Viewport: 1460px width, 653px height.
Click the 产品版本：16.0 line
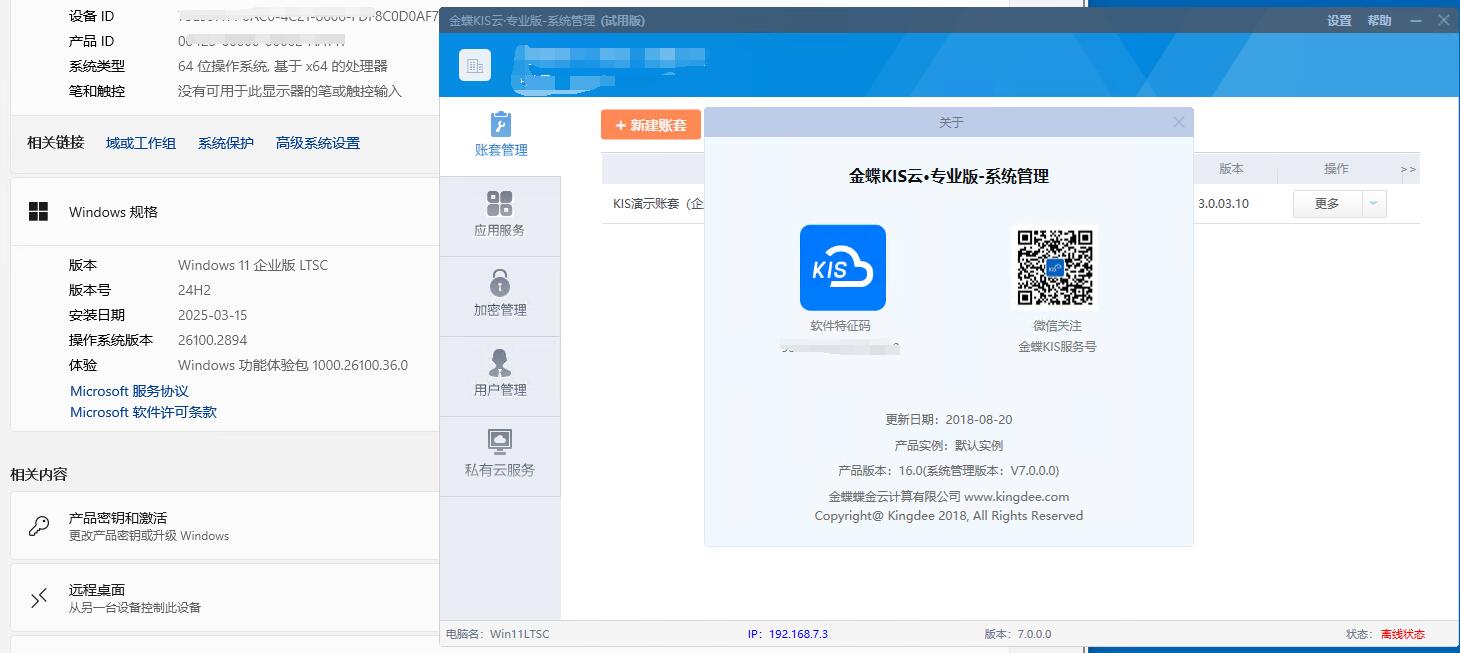[x=949, y=470]
